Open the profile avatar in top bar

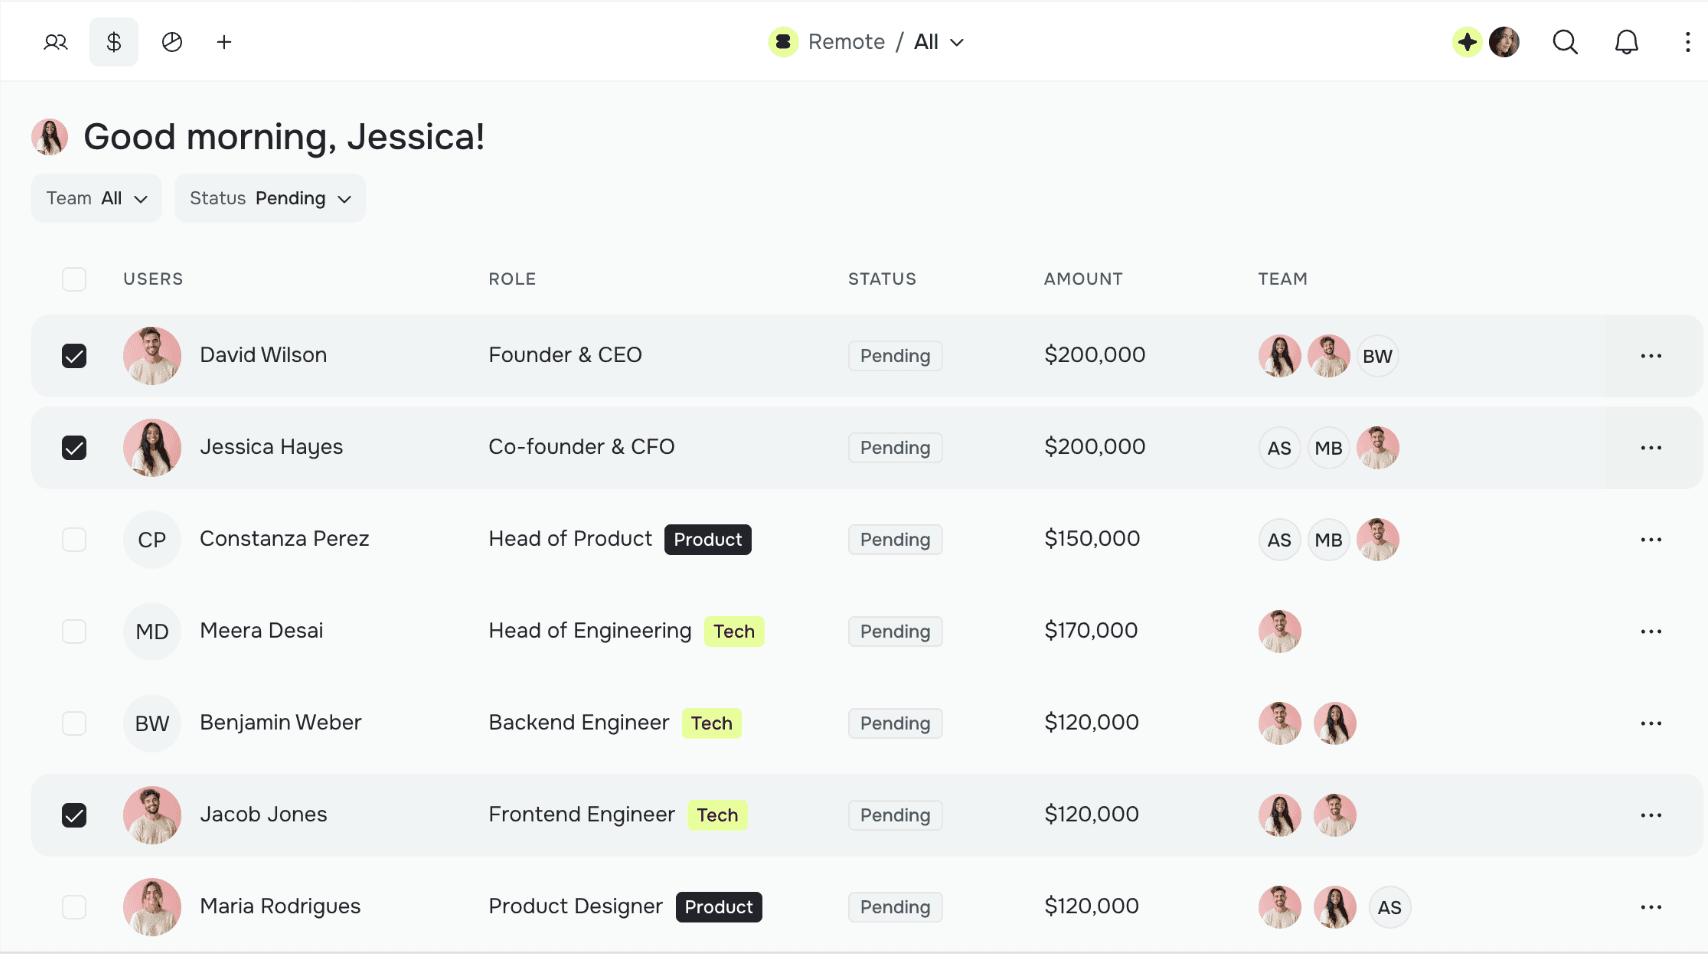click(x=1504, y=42)
